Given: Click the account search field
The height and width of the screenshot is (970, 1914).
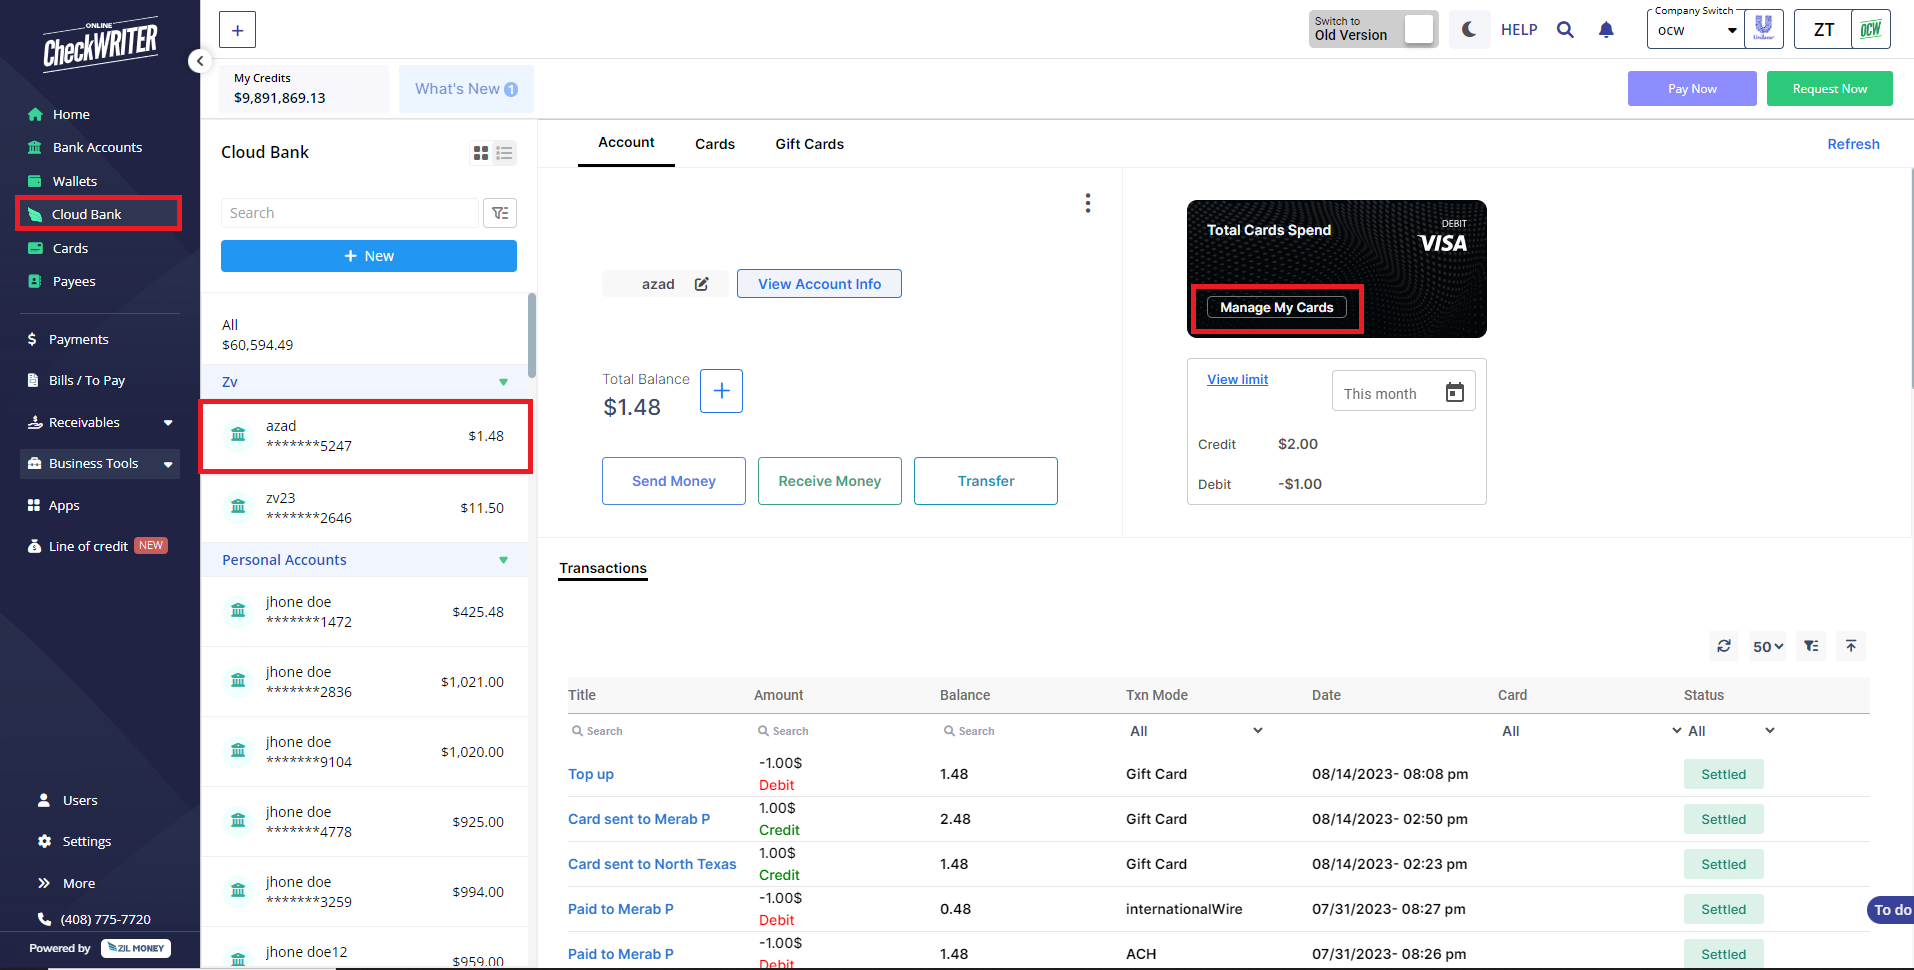Looking at the screenshot, I should pos(349,213).
